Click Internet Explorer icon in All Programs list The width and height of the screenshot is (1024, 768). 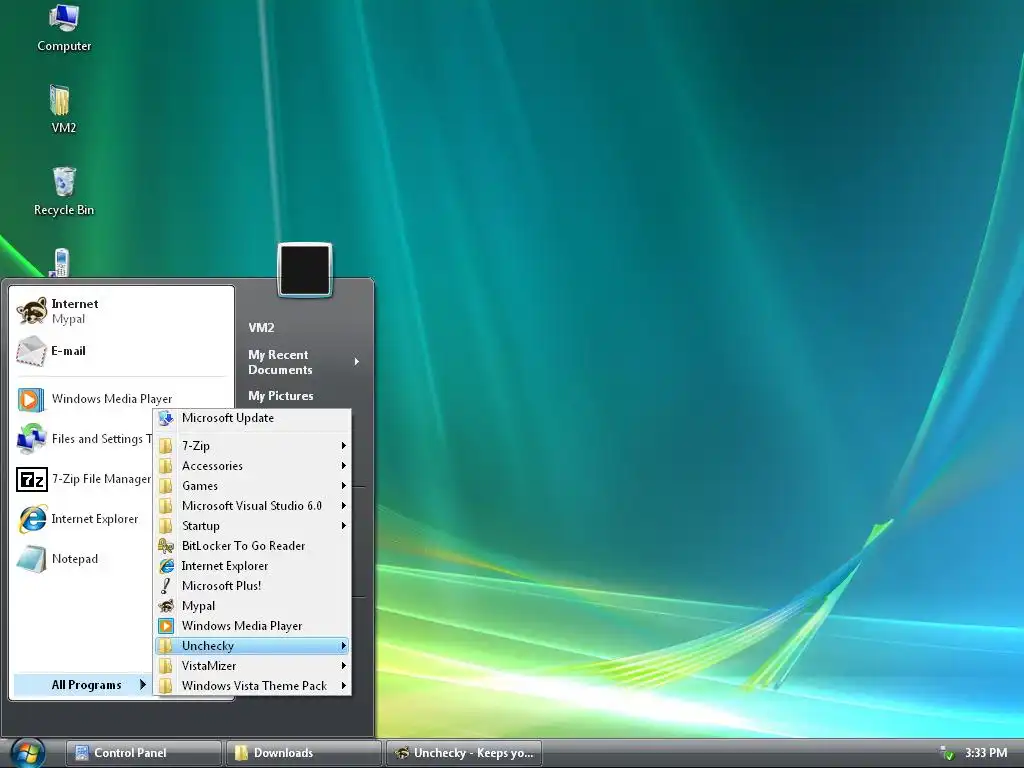(167, 566)
